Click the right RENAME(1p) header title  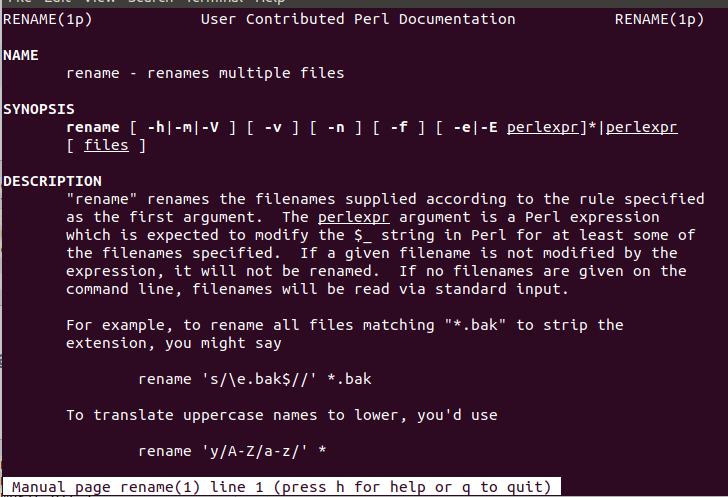tap(659, 20)
